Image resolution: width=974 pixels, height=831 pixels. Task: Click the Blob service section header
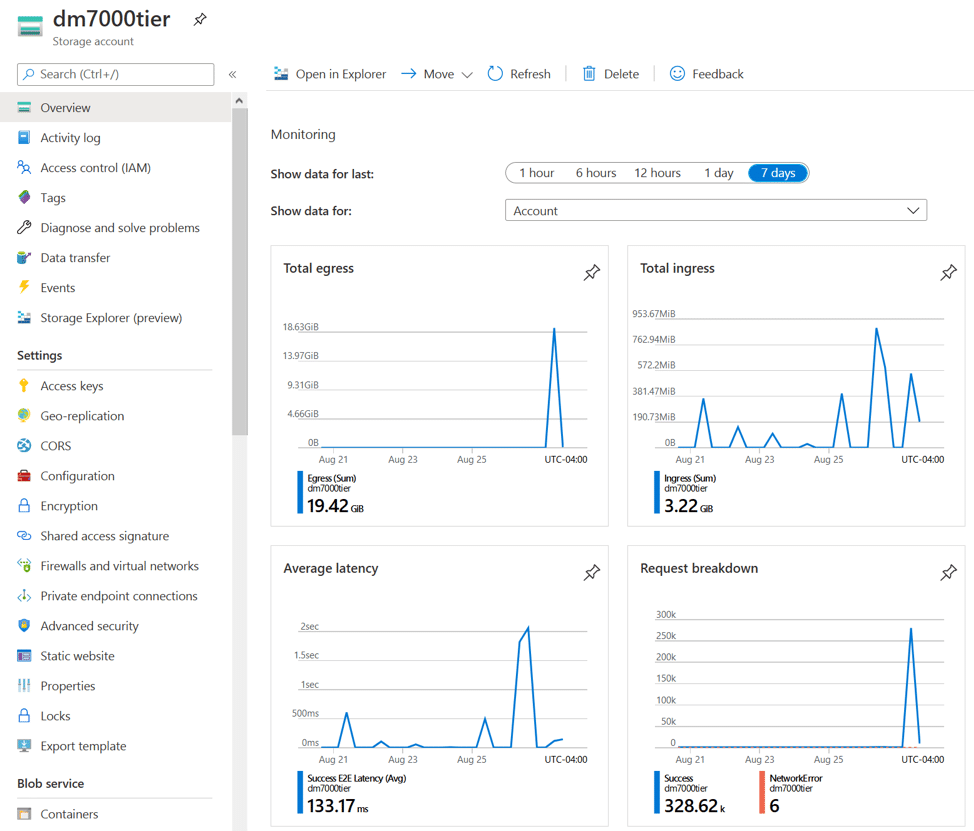[x=51, y=783]
